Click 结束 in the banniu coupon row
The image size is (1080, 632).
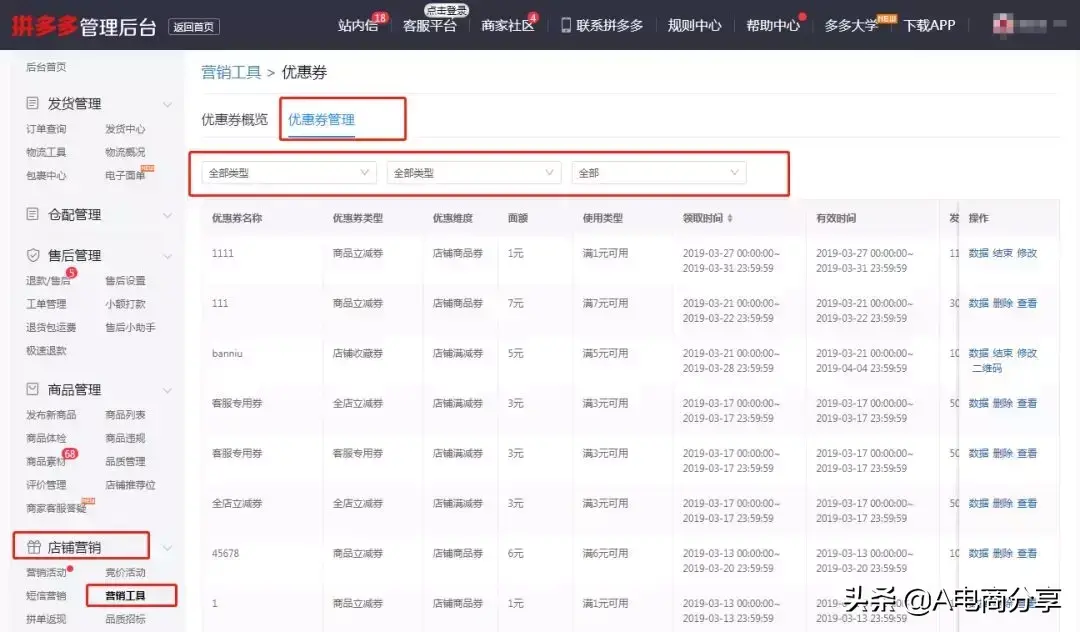[x=1002, y=353]
